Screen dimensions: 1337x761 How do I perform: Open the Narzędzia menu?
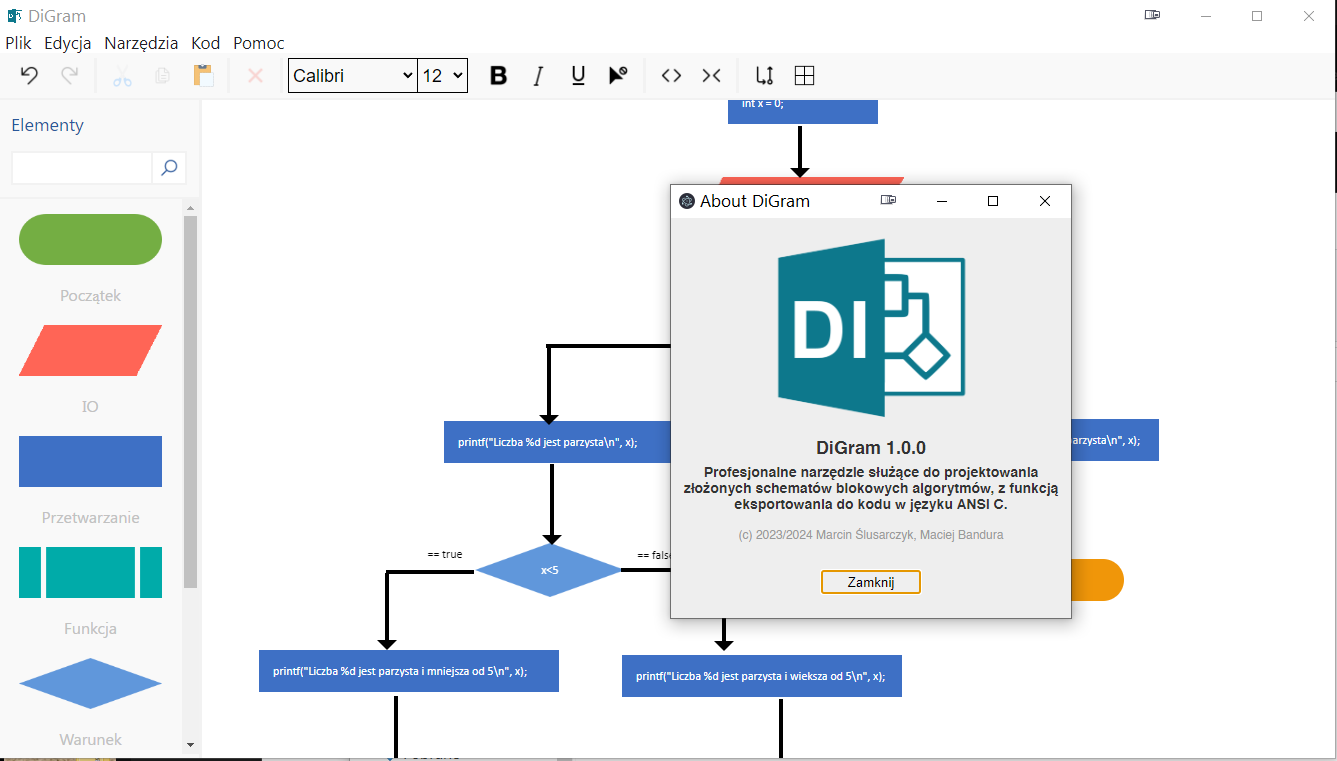(x=141, y=43)
